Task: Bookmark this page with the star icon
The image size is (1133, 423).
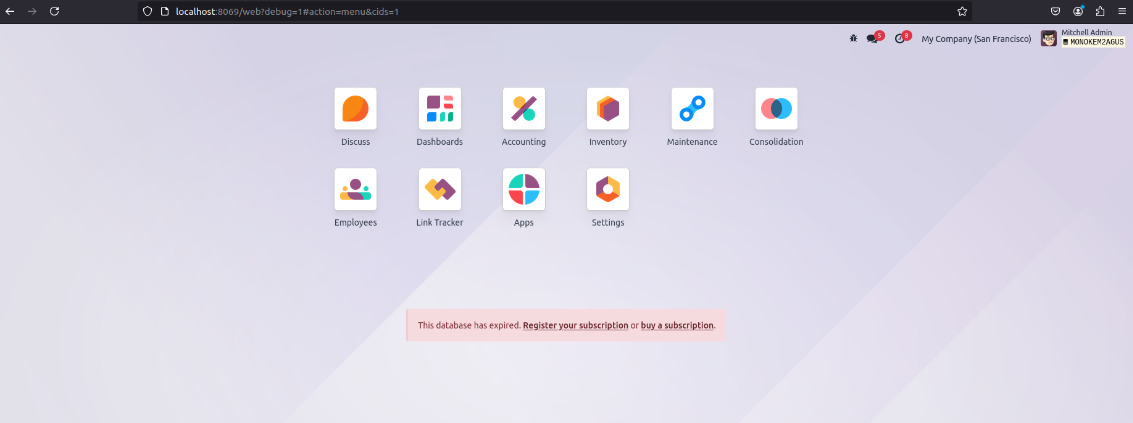Action: [x=962, y=10]
